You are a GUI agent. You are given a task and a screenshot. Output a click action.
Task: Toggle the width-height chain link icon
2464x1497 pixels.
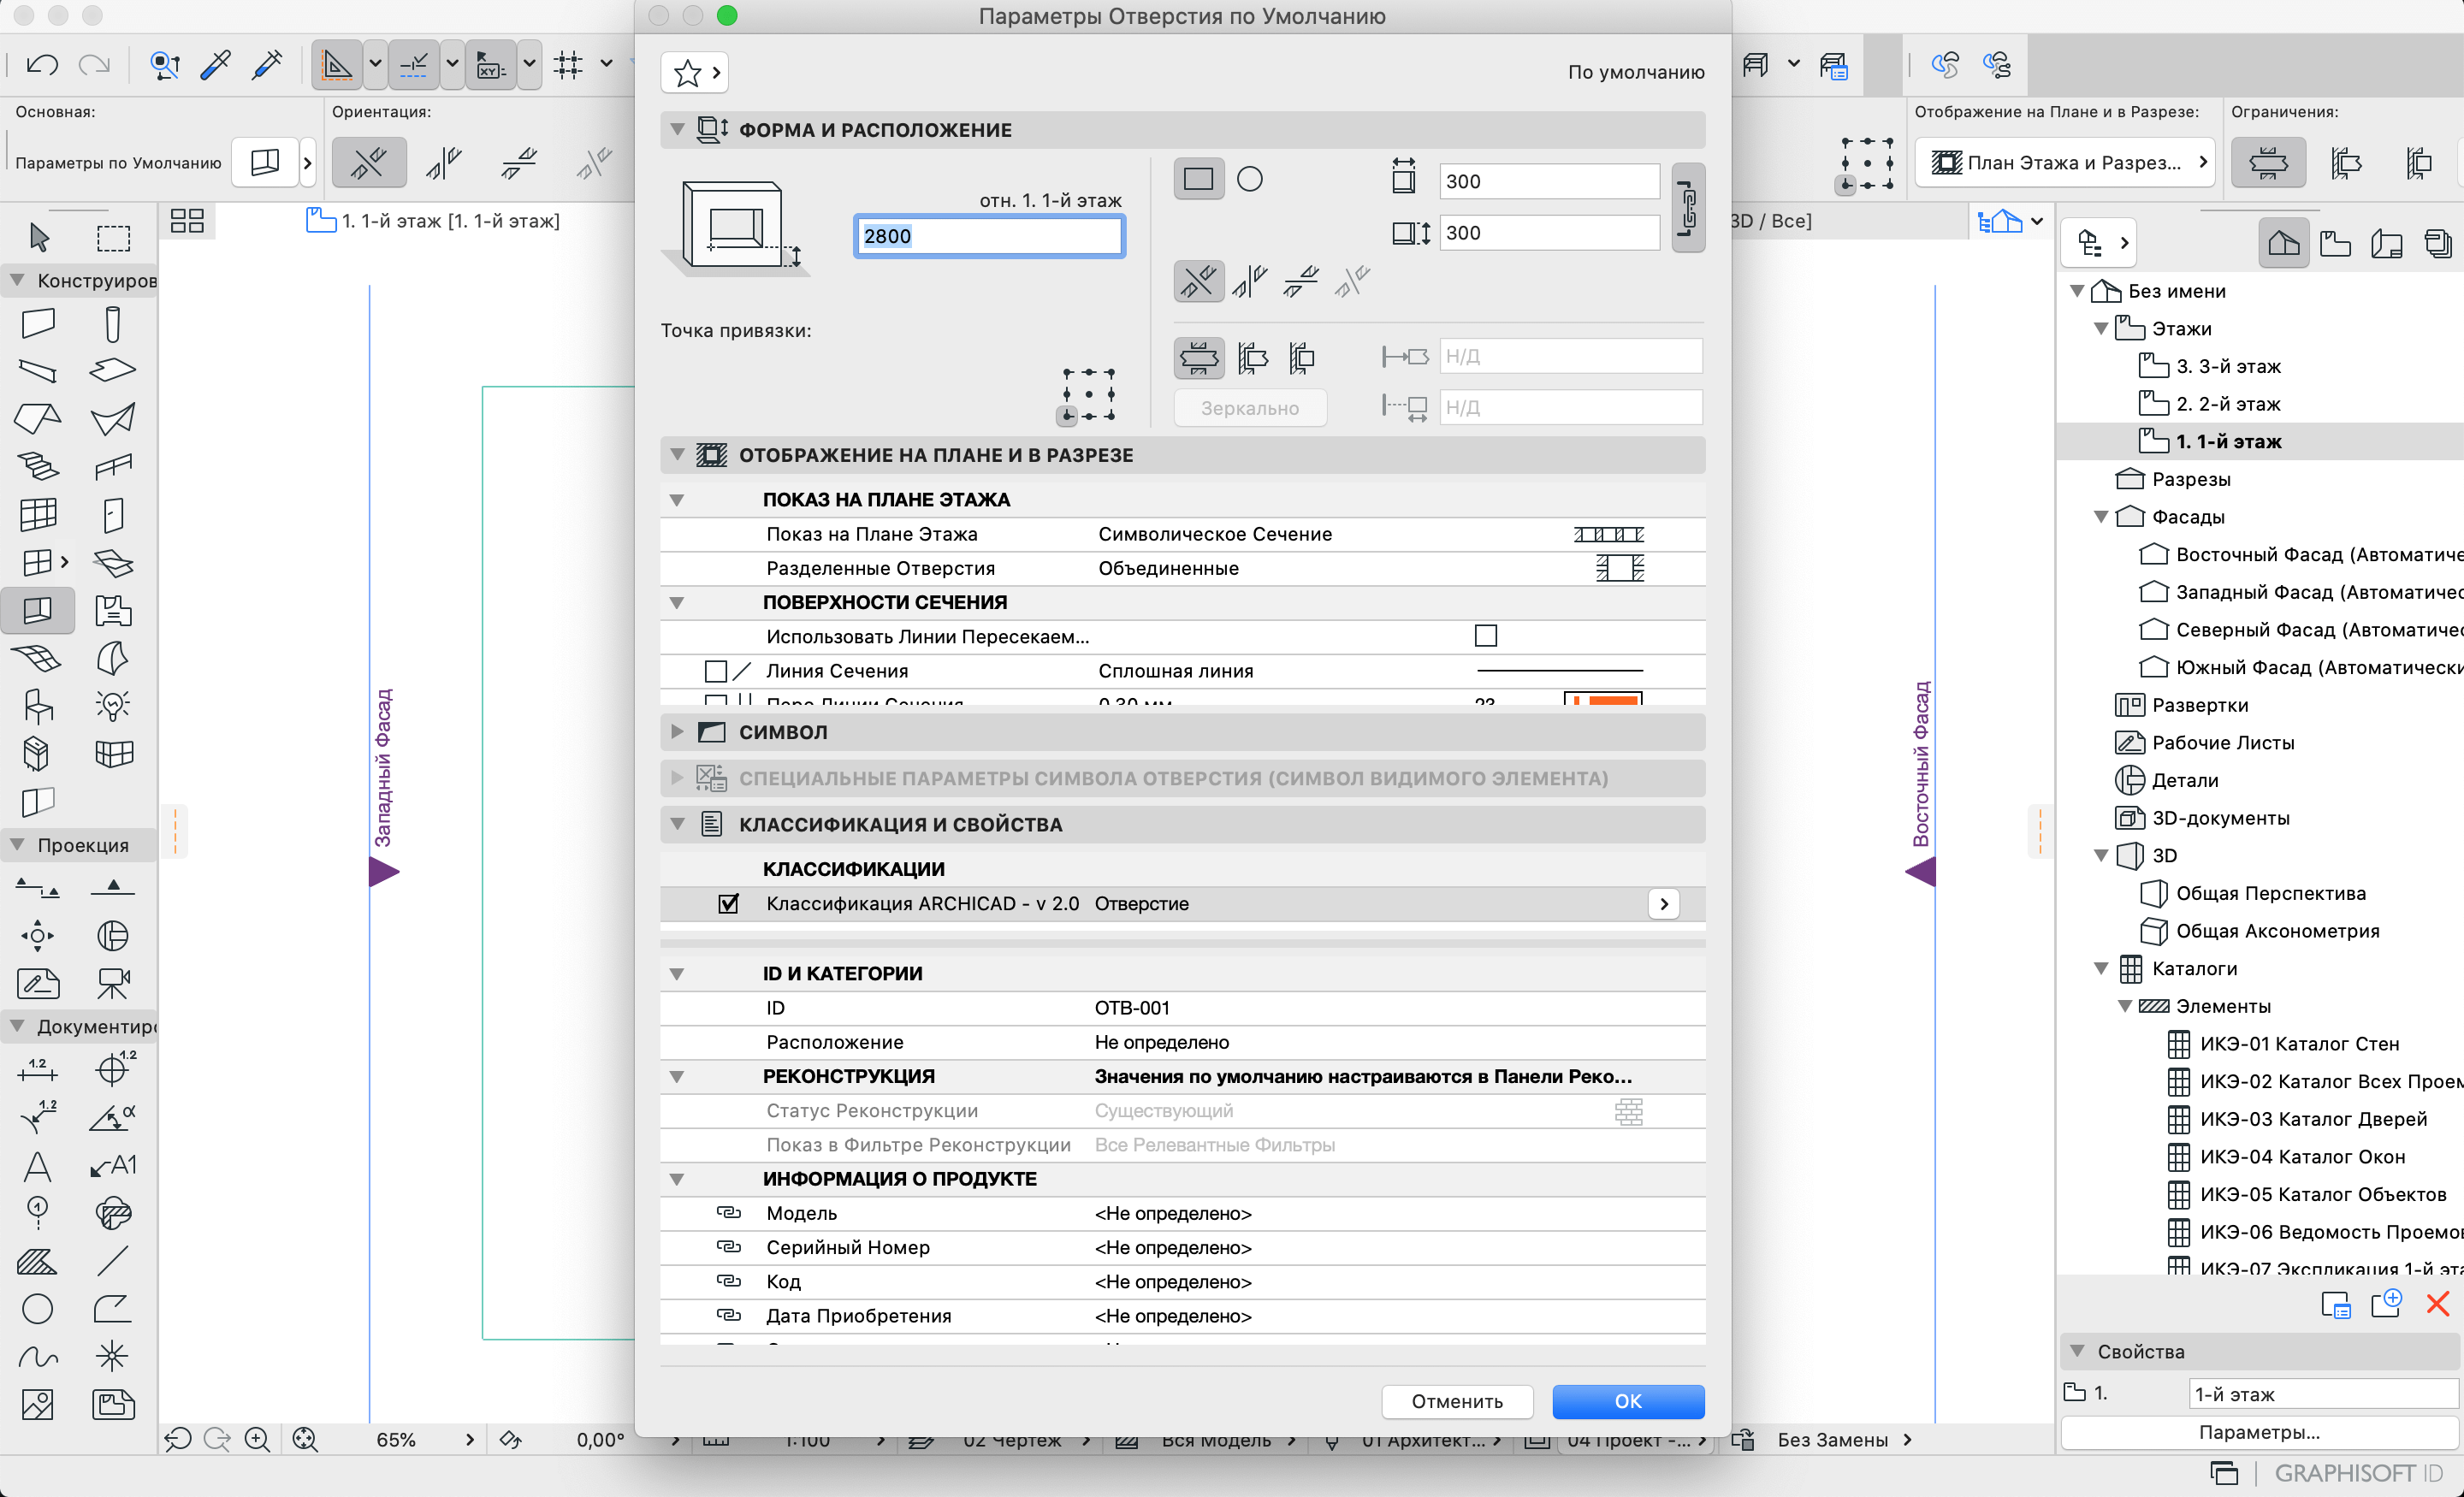tap(1688, 206)
